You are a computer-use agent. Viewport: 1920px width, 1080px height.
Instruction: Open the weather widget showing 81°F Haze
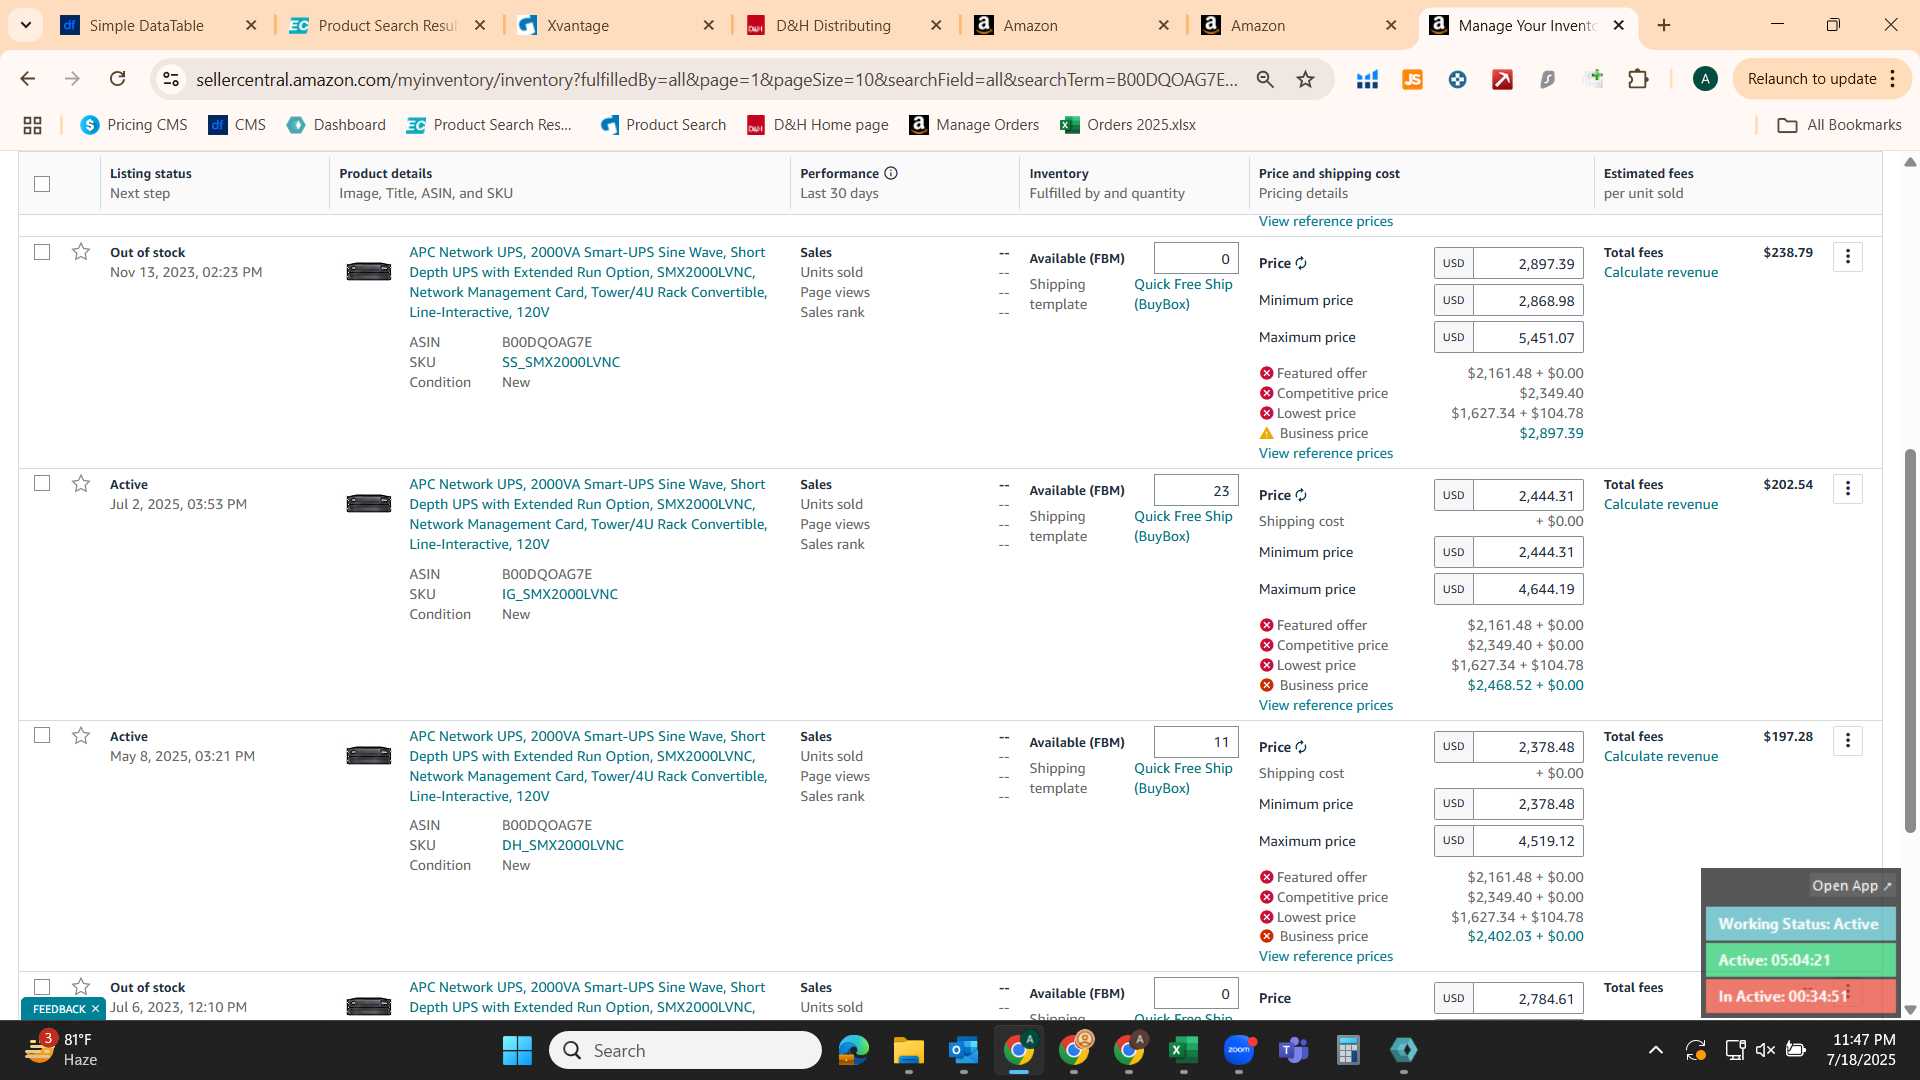pyautogui.click(x=62, y=1050)
